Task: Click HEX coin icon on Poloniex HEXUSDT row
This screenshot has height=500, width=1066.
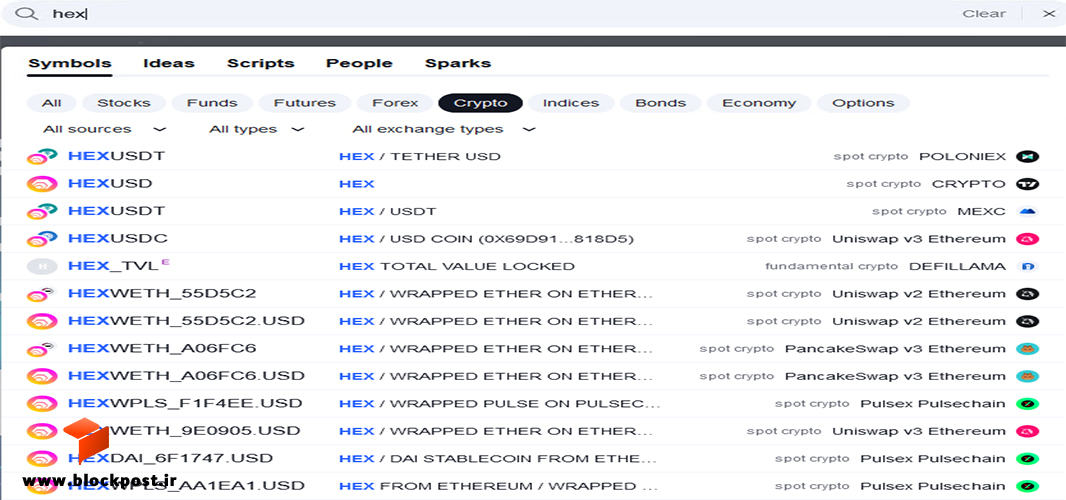Action: [41, 156]
